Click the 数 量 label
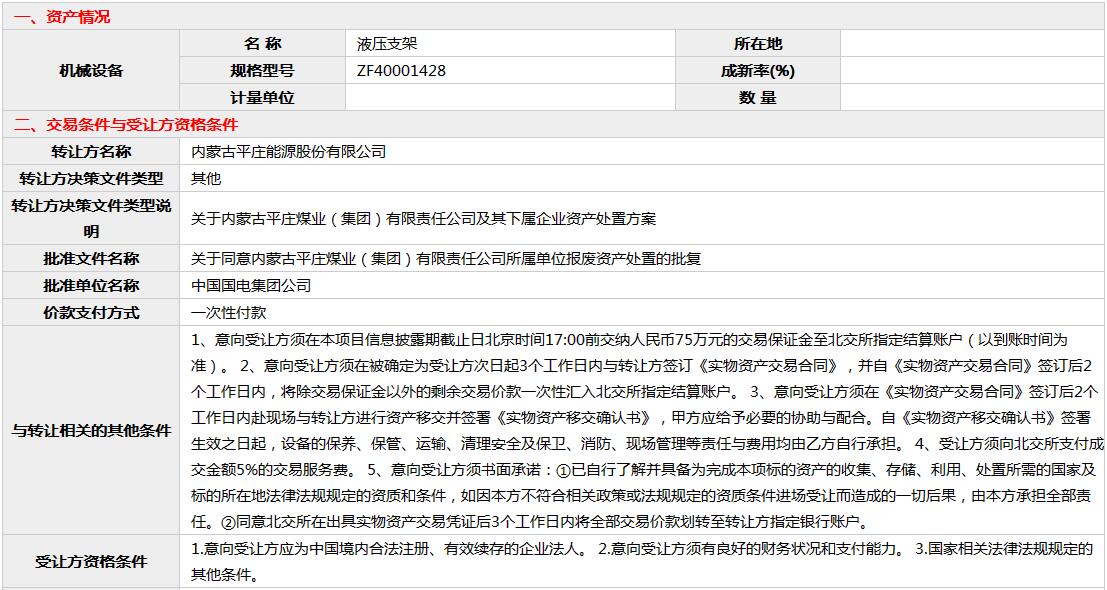The image size is (1107, 590). click(758, 97)
